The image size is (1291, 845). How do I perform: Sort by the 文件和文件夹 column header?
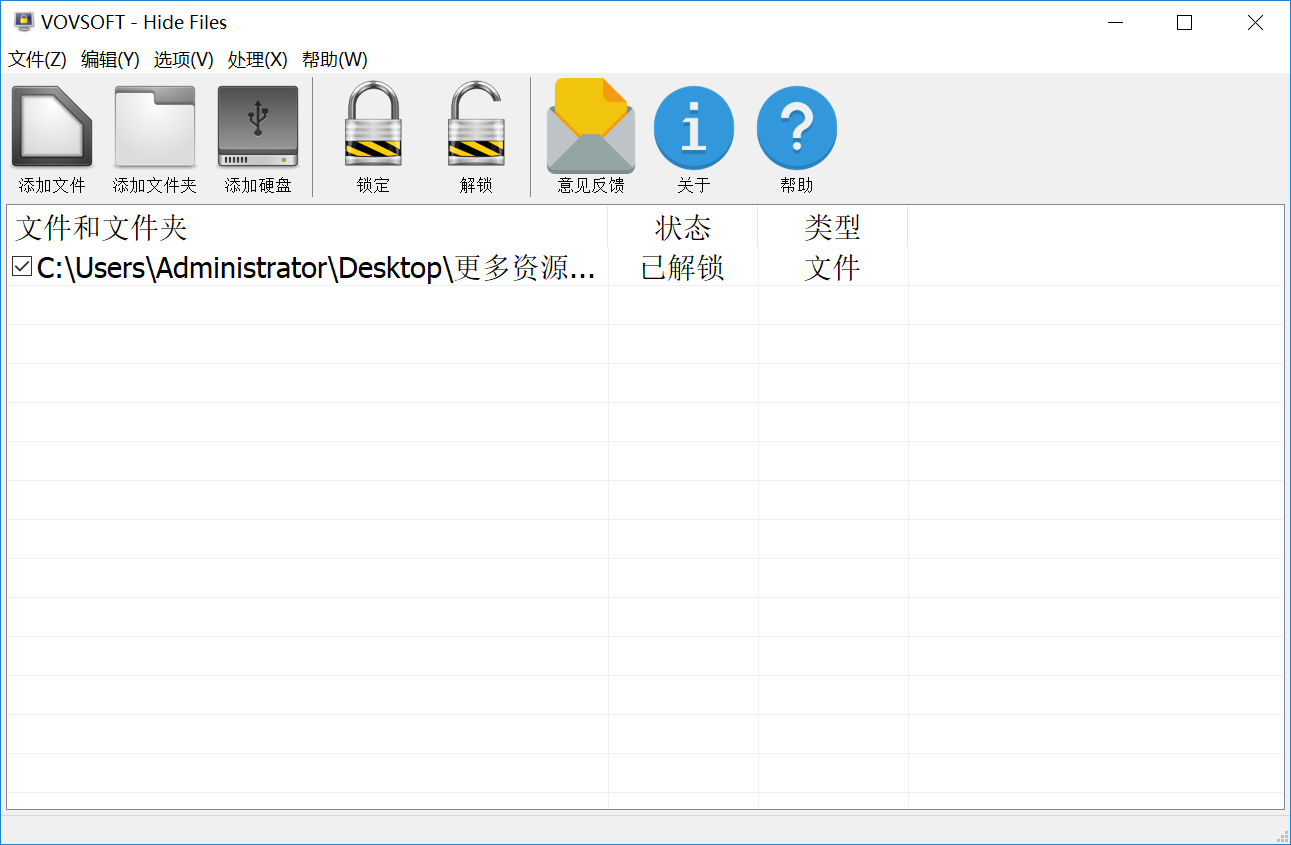[x=307, y=227]
